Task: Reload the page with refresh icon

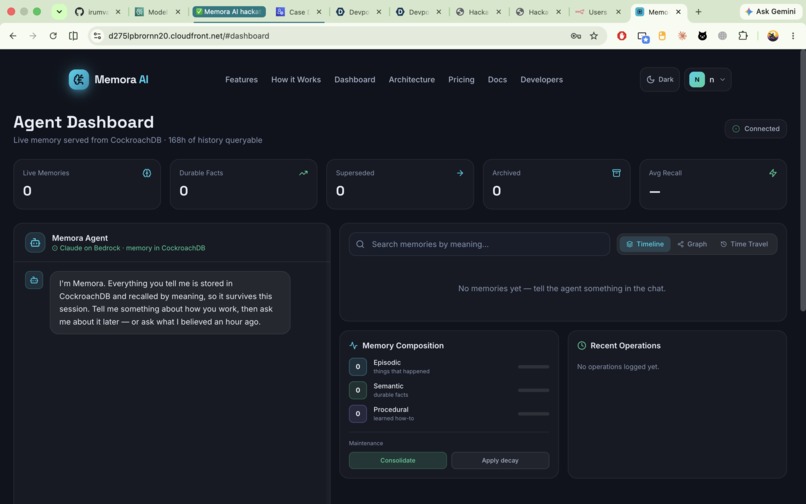Action: [x=53, y=36]
